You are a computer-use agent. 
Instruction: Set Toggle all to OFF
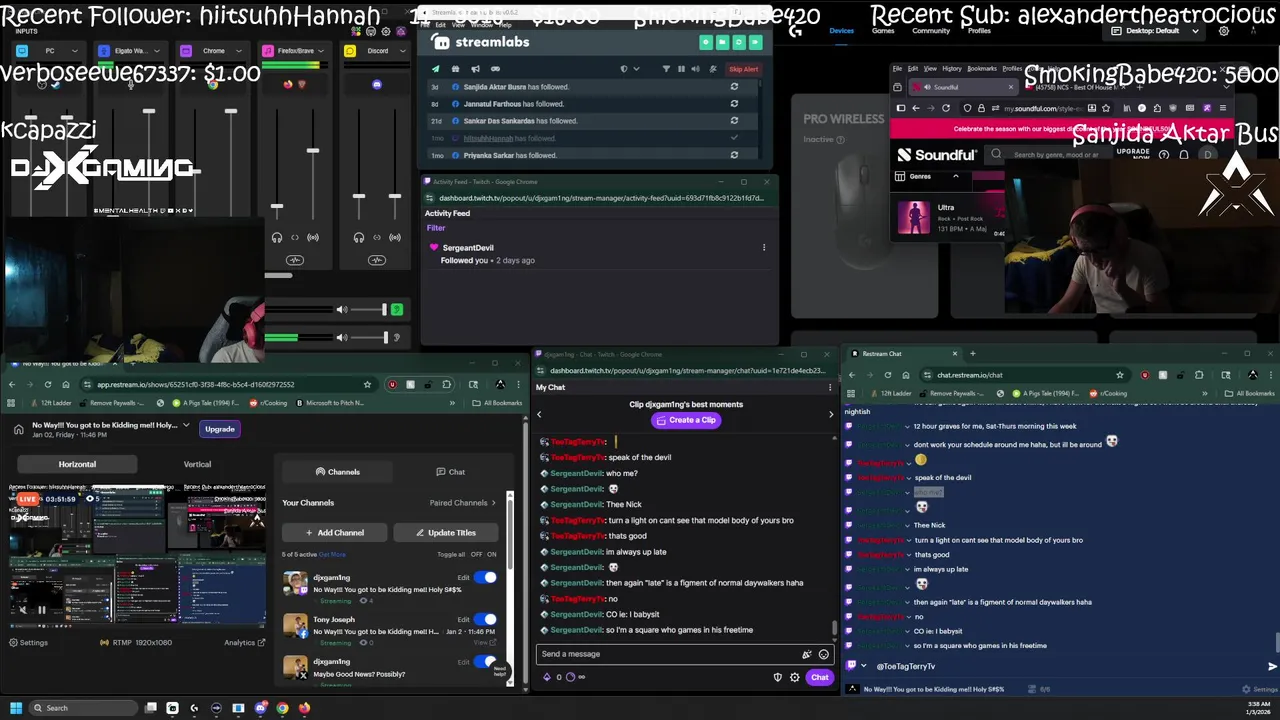click(x=476, y=554)
